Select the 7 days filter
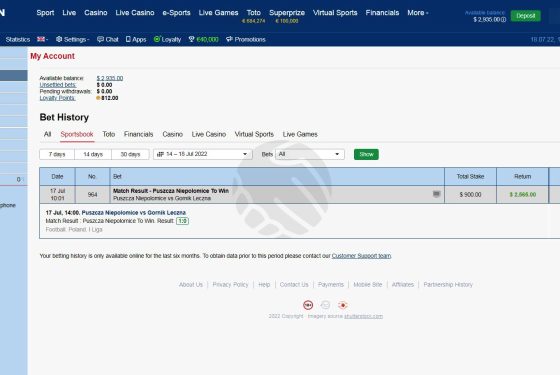Screen dimensions: 560x375 pos(57,154)
